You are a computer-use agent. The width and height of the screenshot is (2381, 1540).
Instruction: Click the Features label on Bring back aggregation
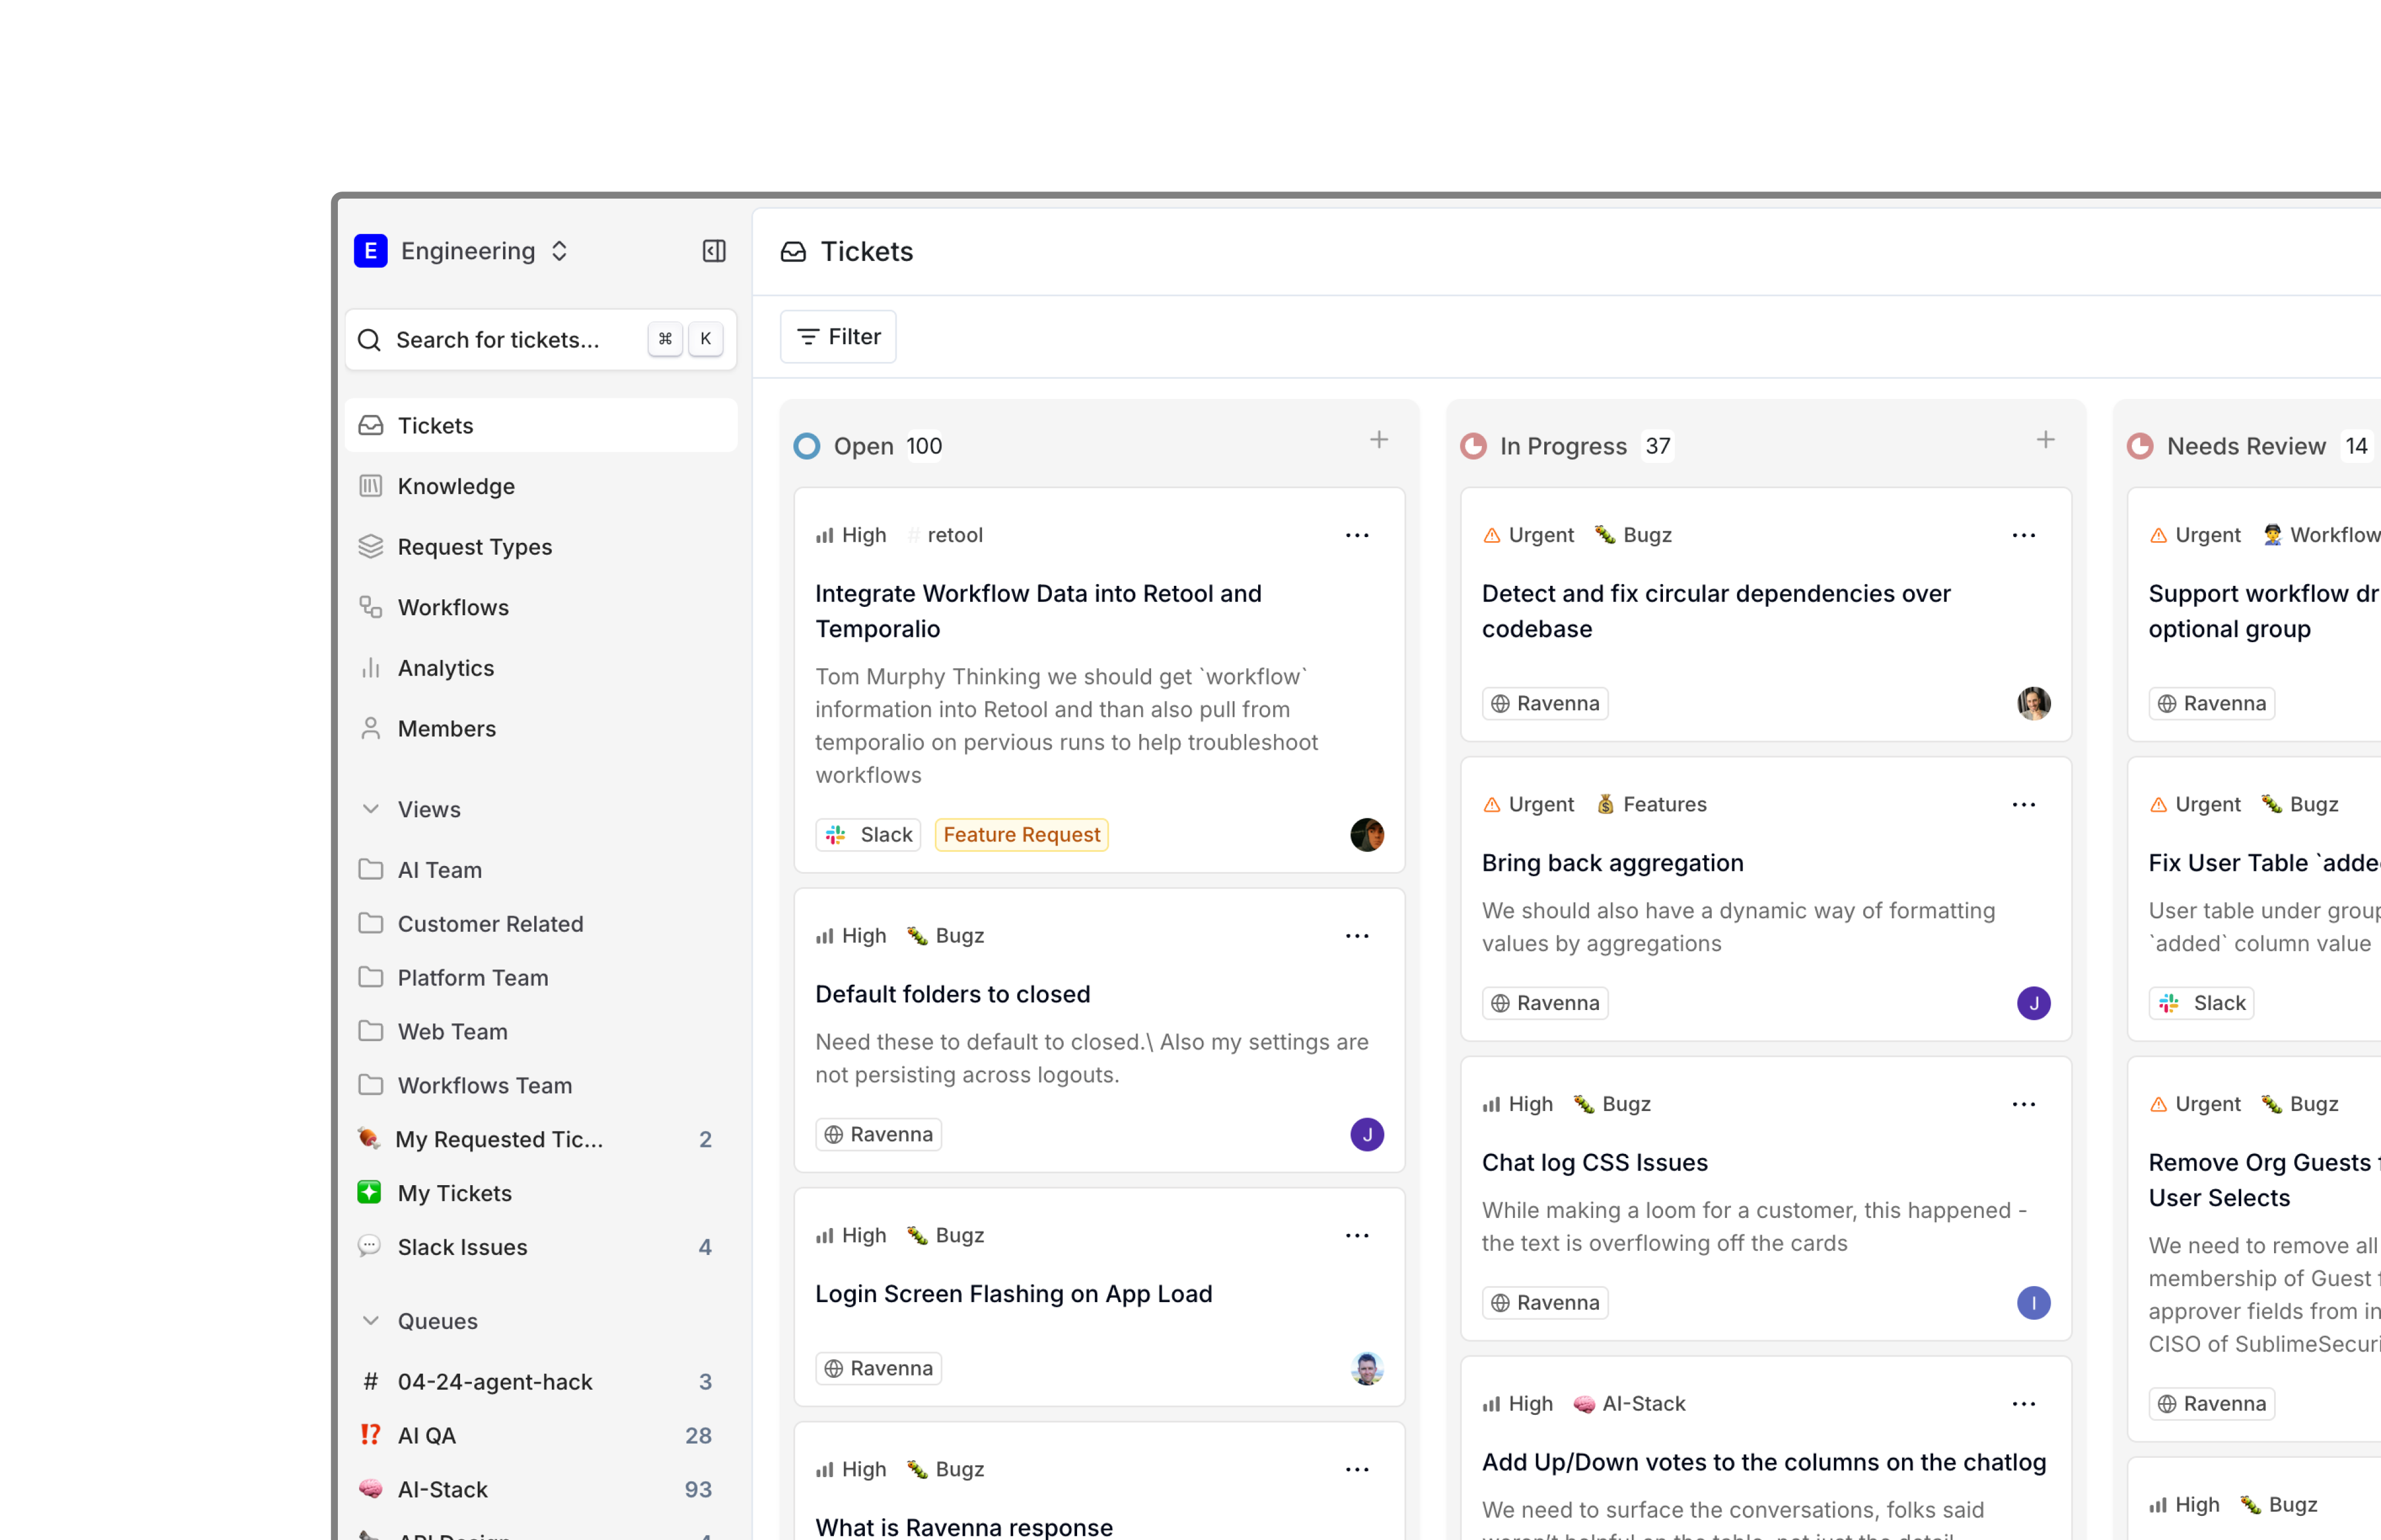click(x=1651, y=805)
